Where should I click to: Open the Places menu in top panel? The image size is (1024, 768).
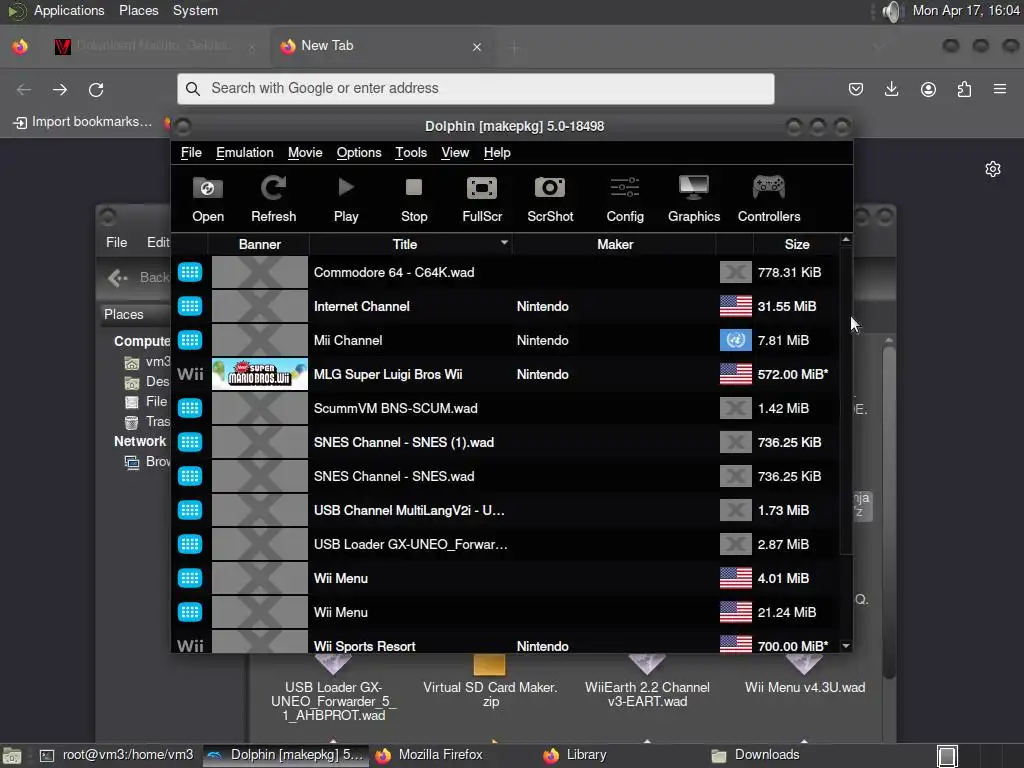pos(138,10)
